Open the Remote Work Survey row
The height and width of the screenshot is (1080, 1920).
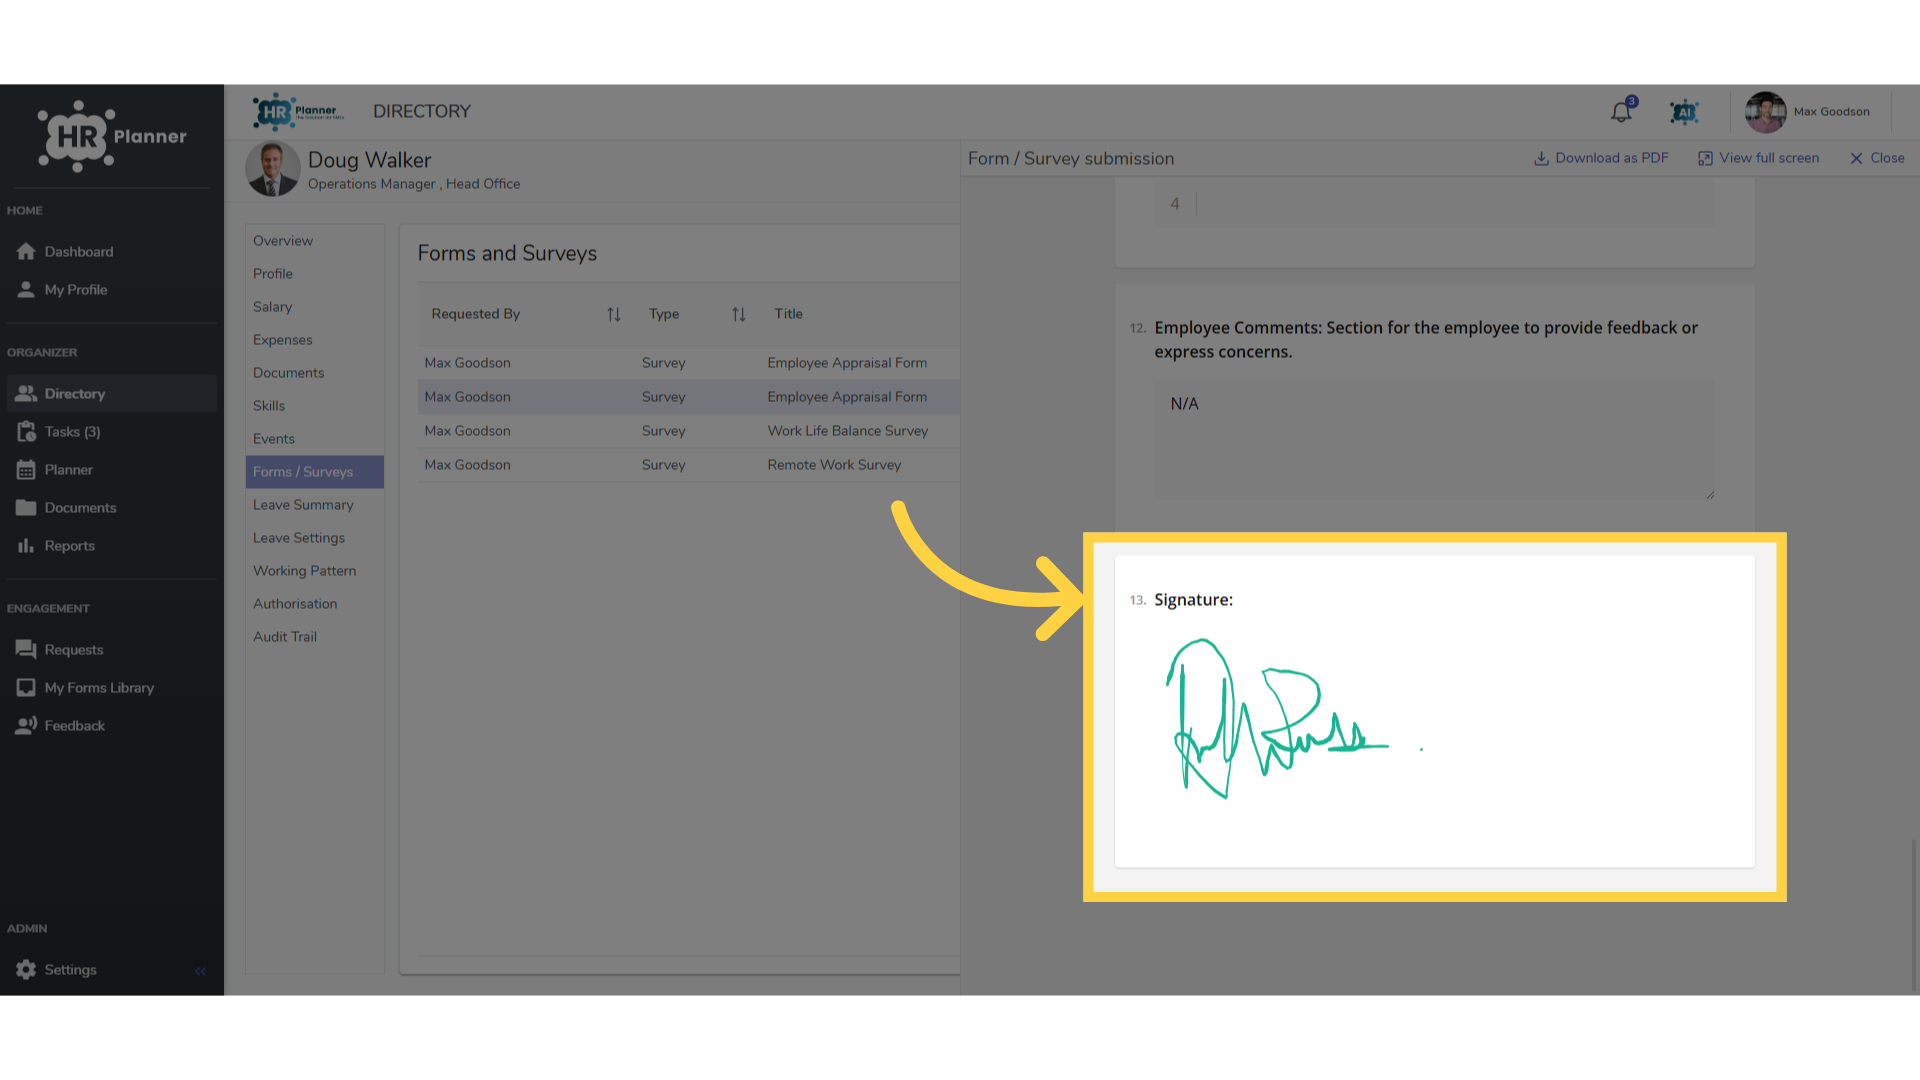click(689, 465)
